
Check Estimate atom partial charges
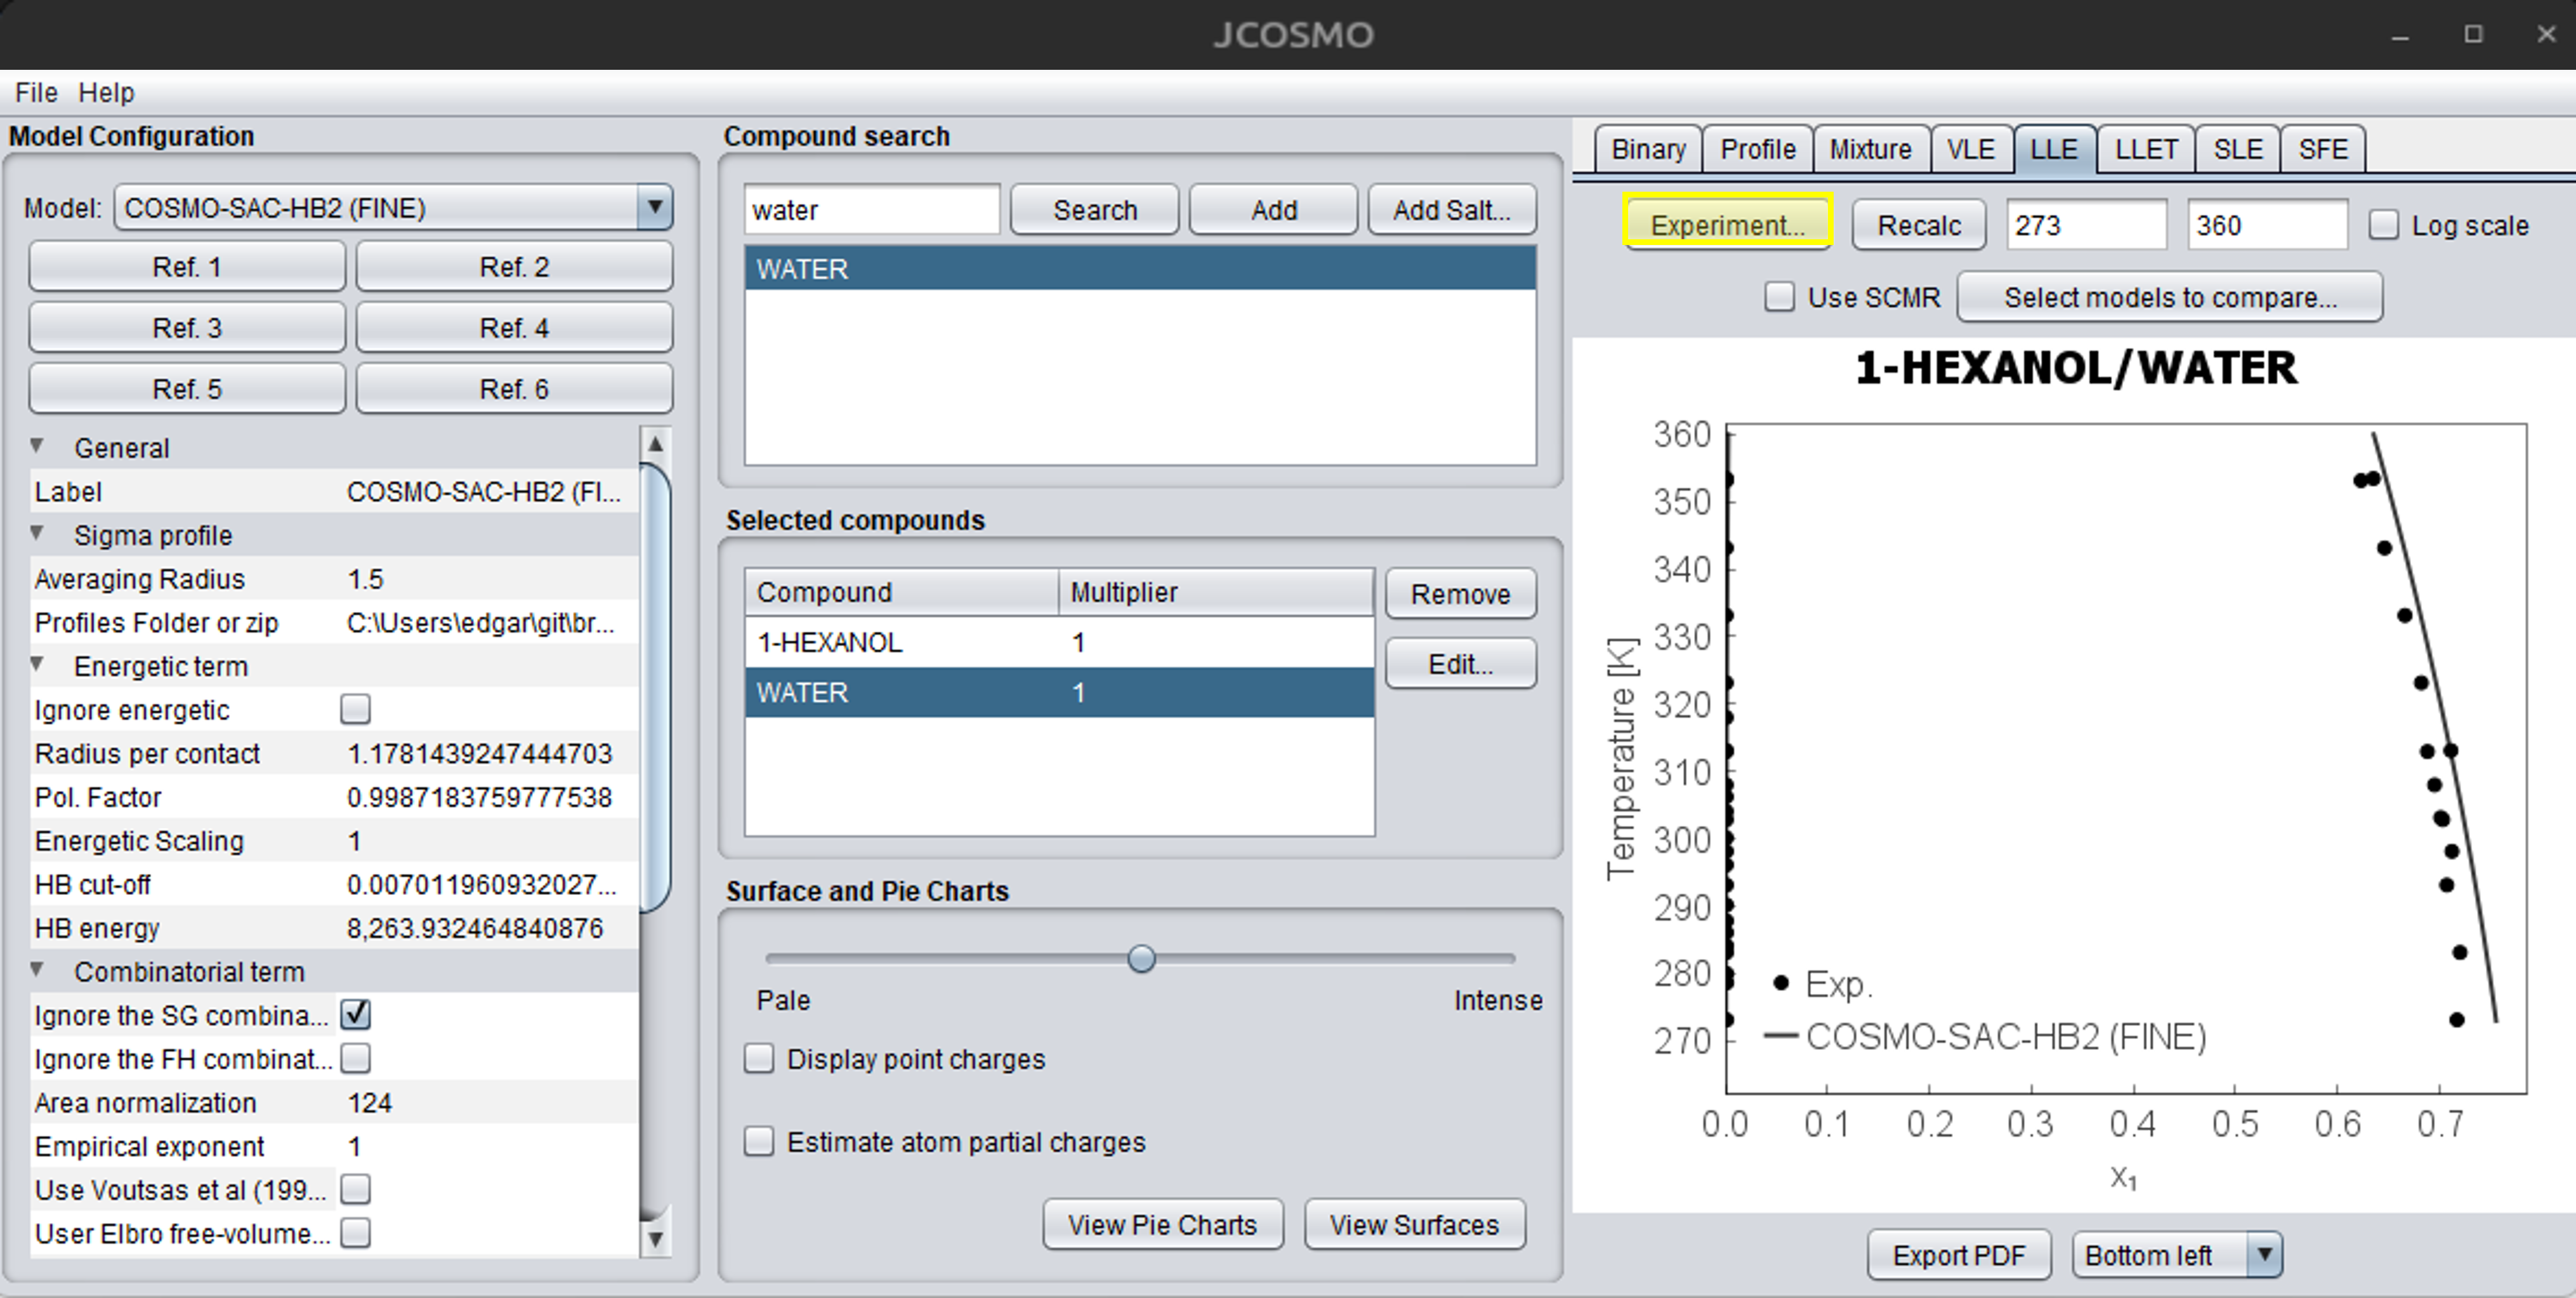coord(759,1141)
